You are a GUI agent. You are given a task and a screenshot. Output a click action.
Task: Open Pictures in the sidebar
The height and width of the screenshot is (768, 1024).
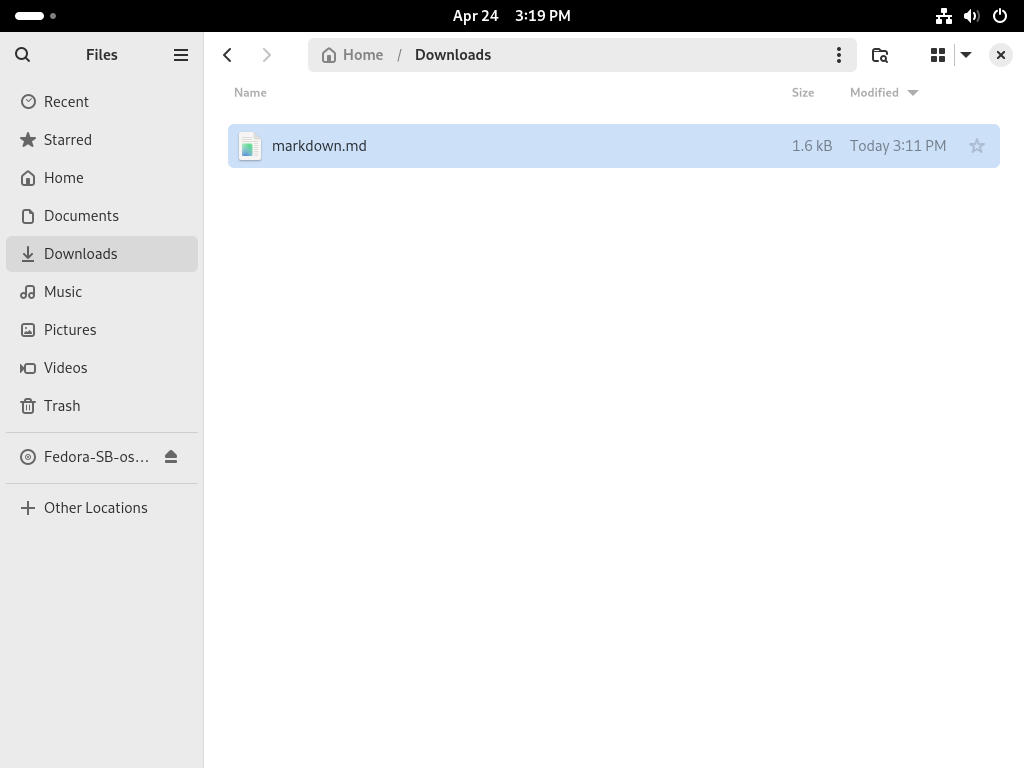pyautogui.click(x=102, y=330)
